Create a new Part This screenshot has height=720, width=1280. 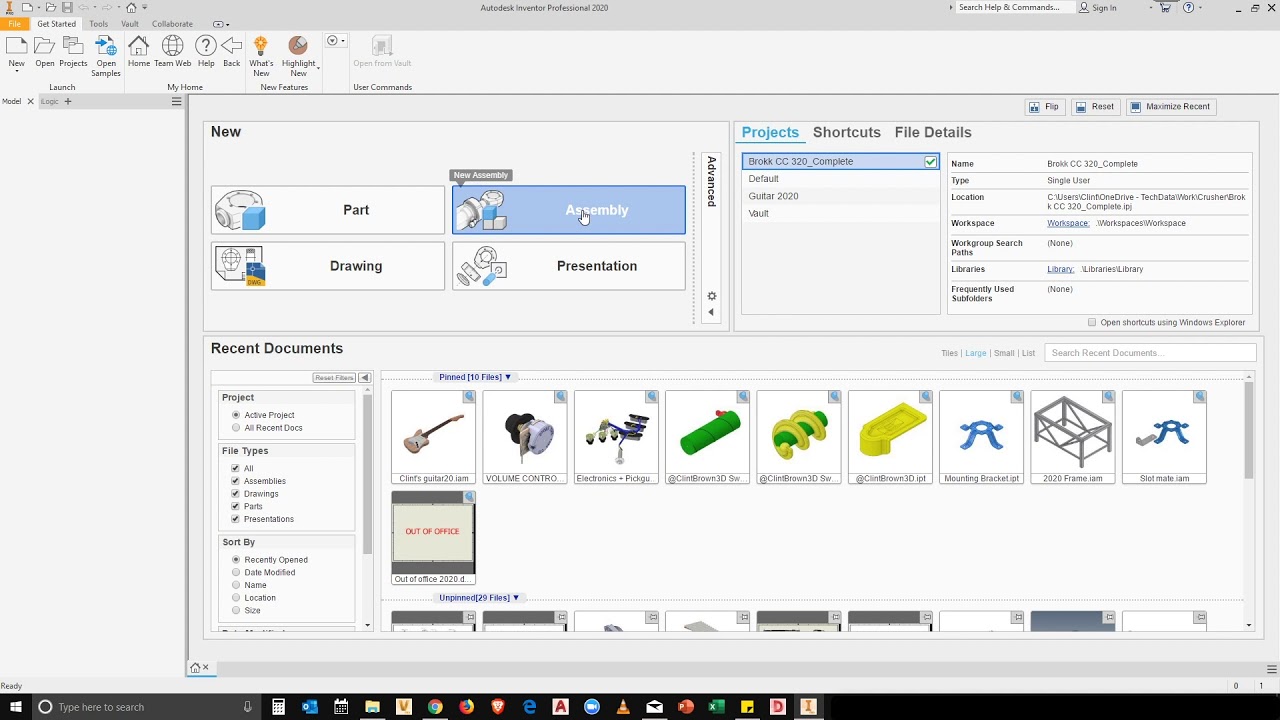tap(328, 210)
